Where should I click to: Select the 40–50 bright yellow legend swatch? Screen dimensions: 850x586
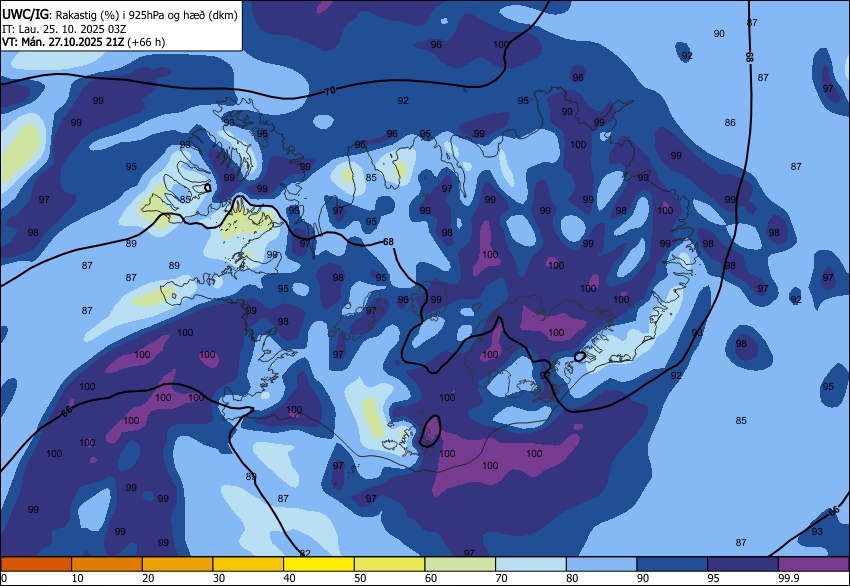(x=319, y=564)
